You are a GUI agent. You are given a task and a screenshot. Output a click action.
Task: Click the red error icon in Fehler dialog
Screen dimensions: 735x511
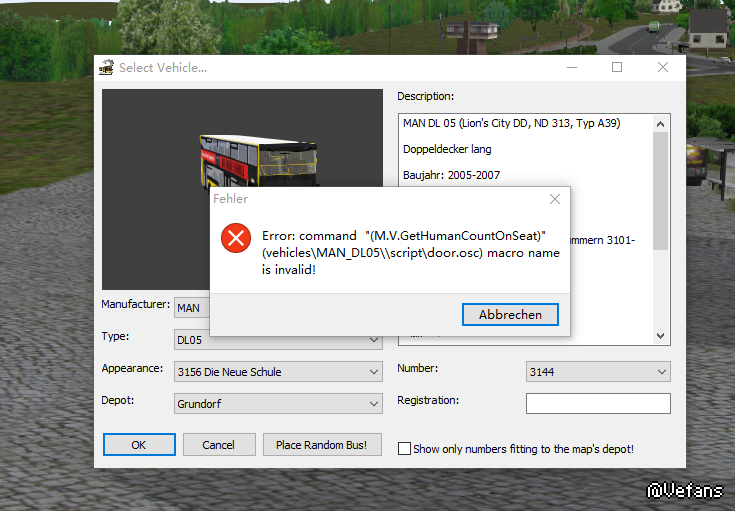click(236, 238)
